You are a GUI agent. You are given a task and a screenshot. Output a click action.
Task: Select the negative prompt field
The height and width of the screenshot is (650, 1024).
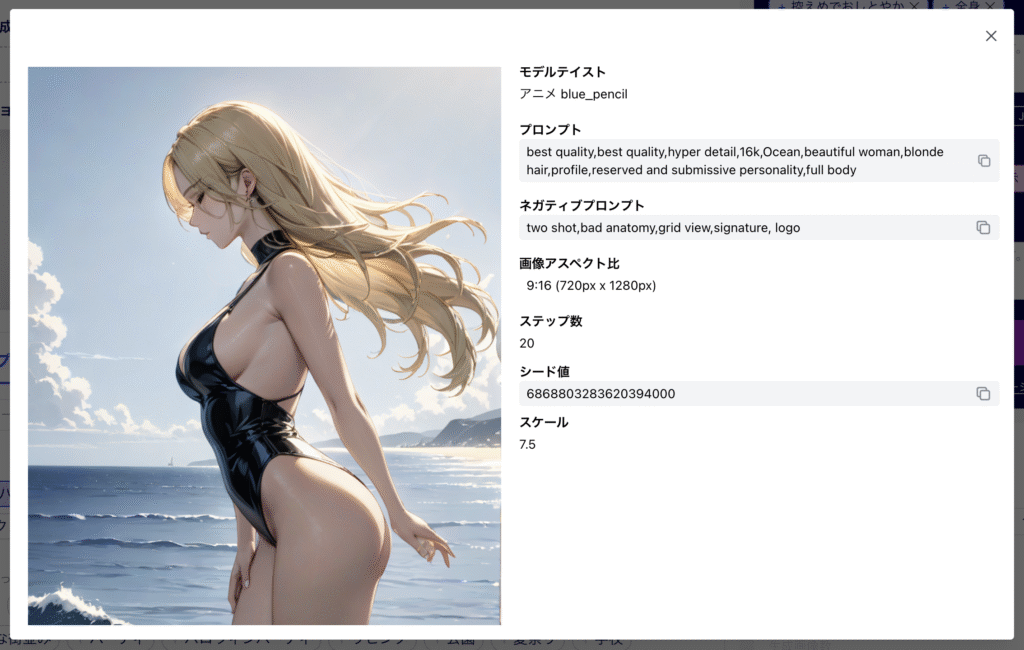pos(759,227)
